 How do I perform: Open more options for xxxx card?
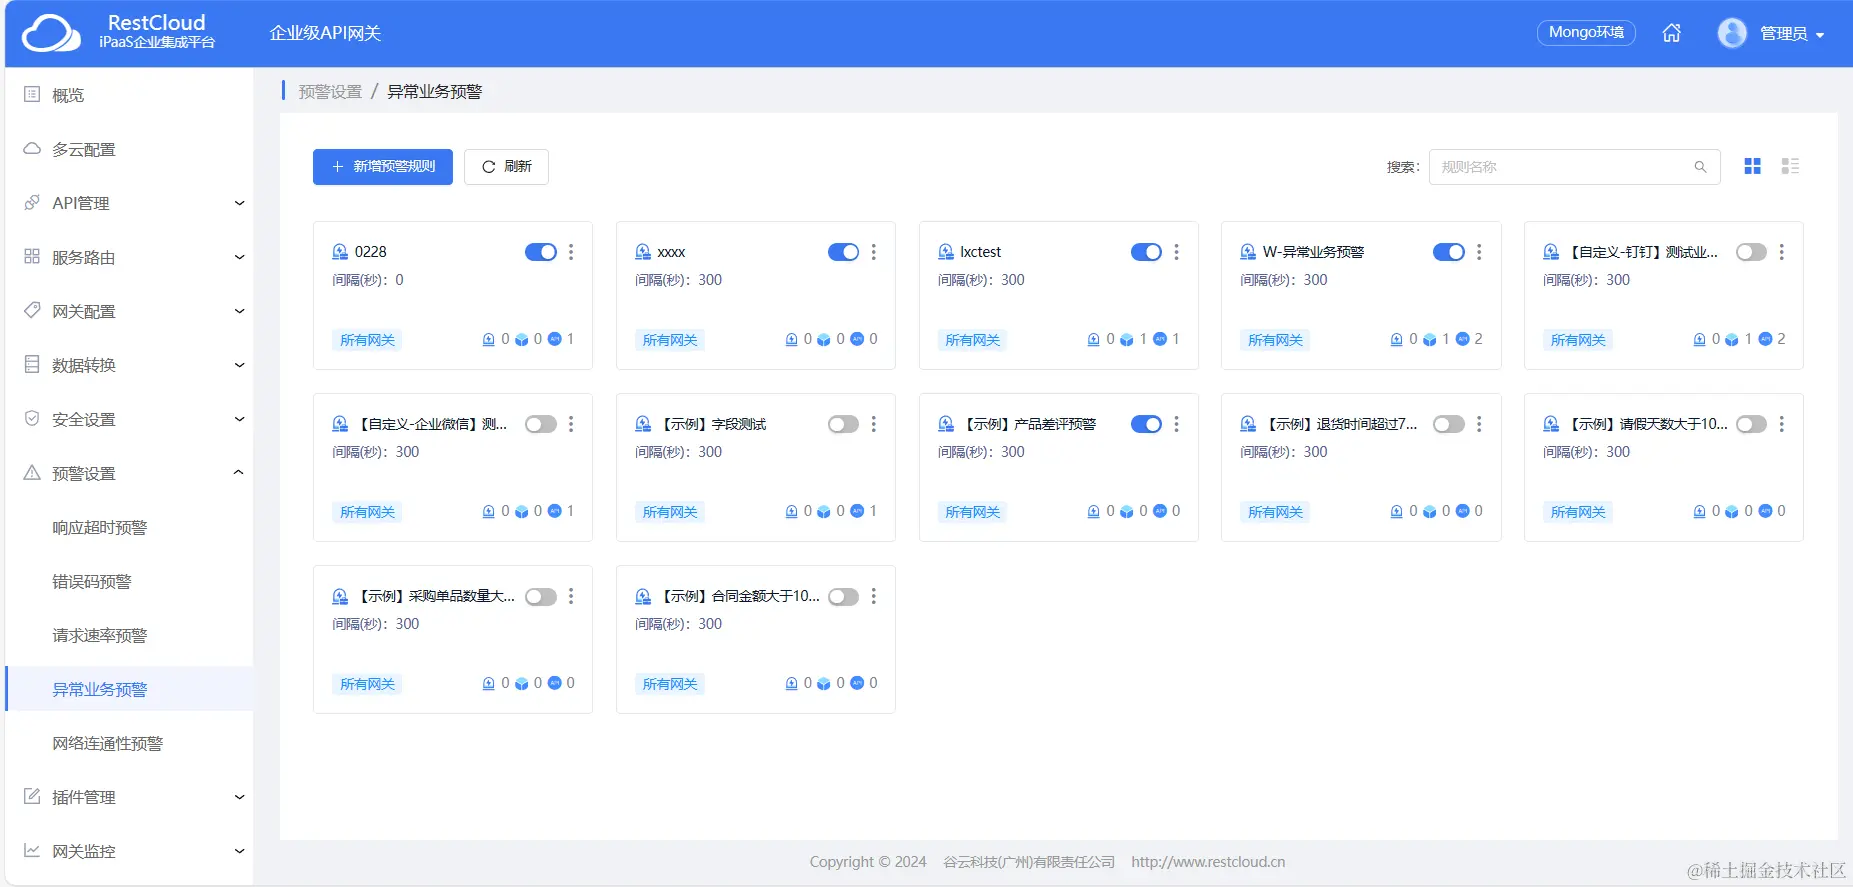[x=874, y=252]
